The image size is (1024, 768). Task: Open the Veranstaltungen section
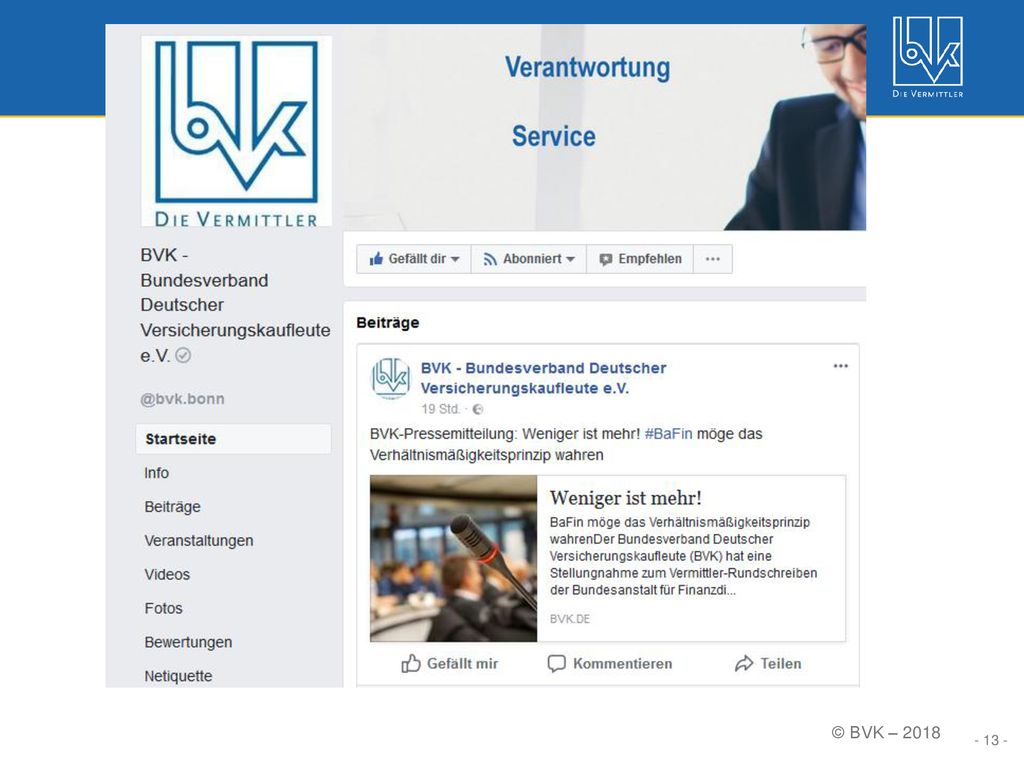click(x=199, y=541)
